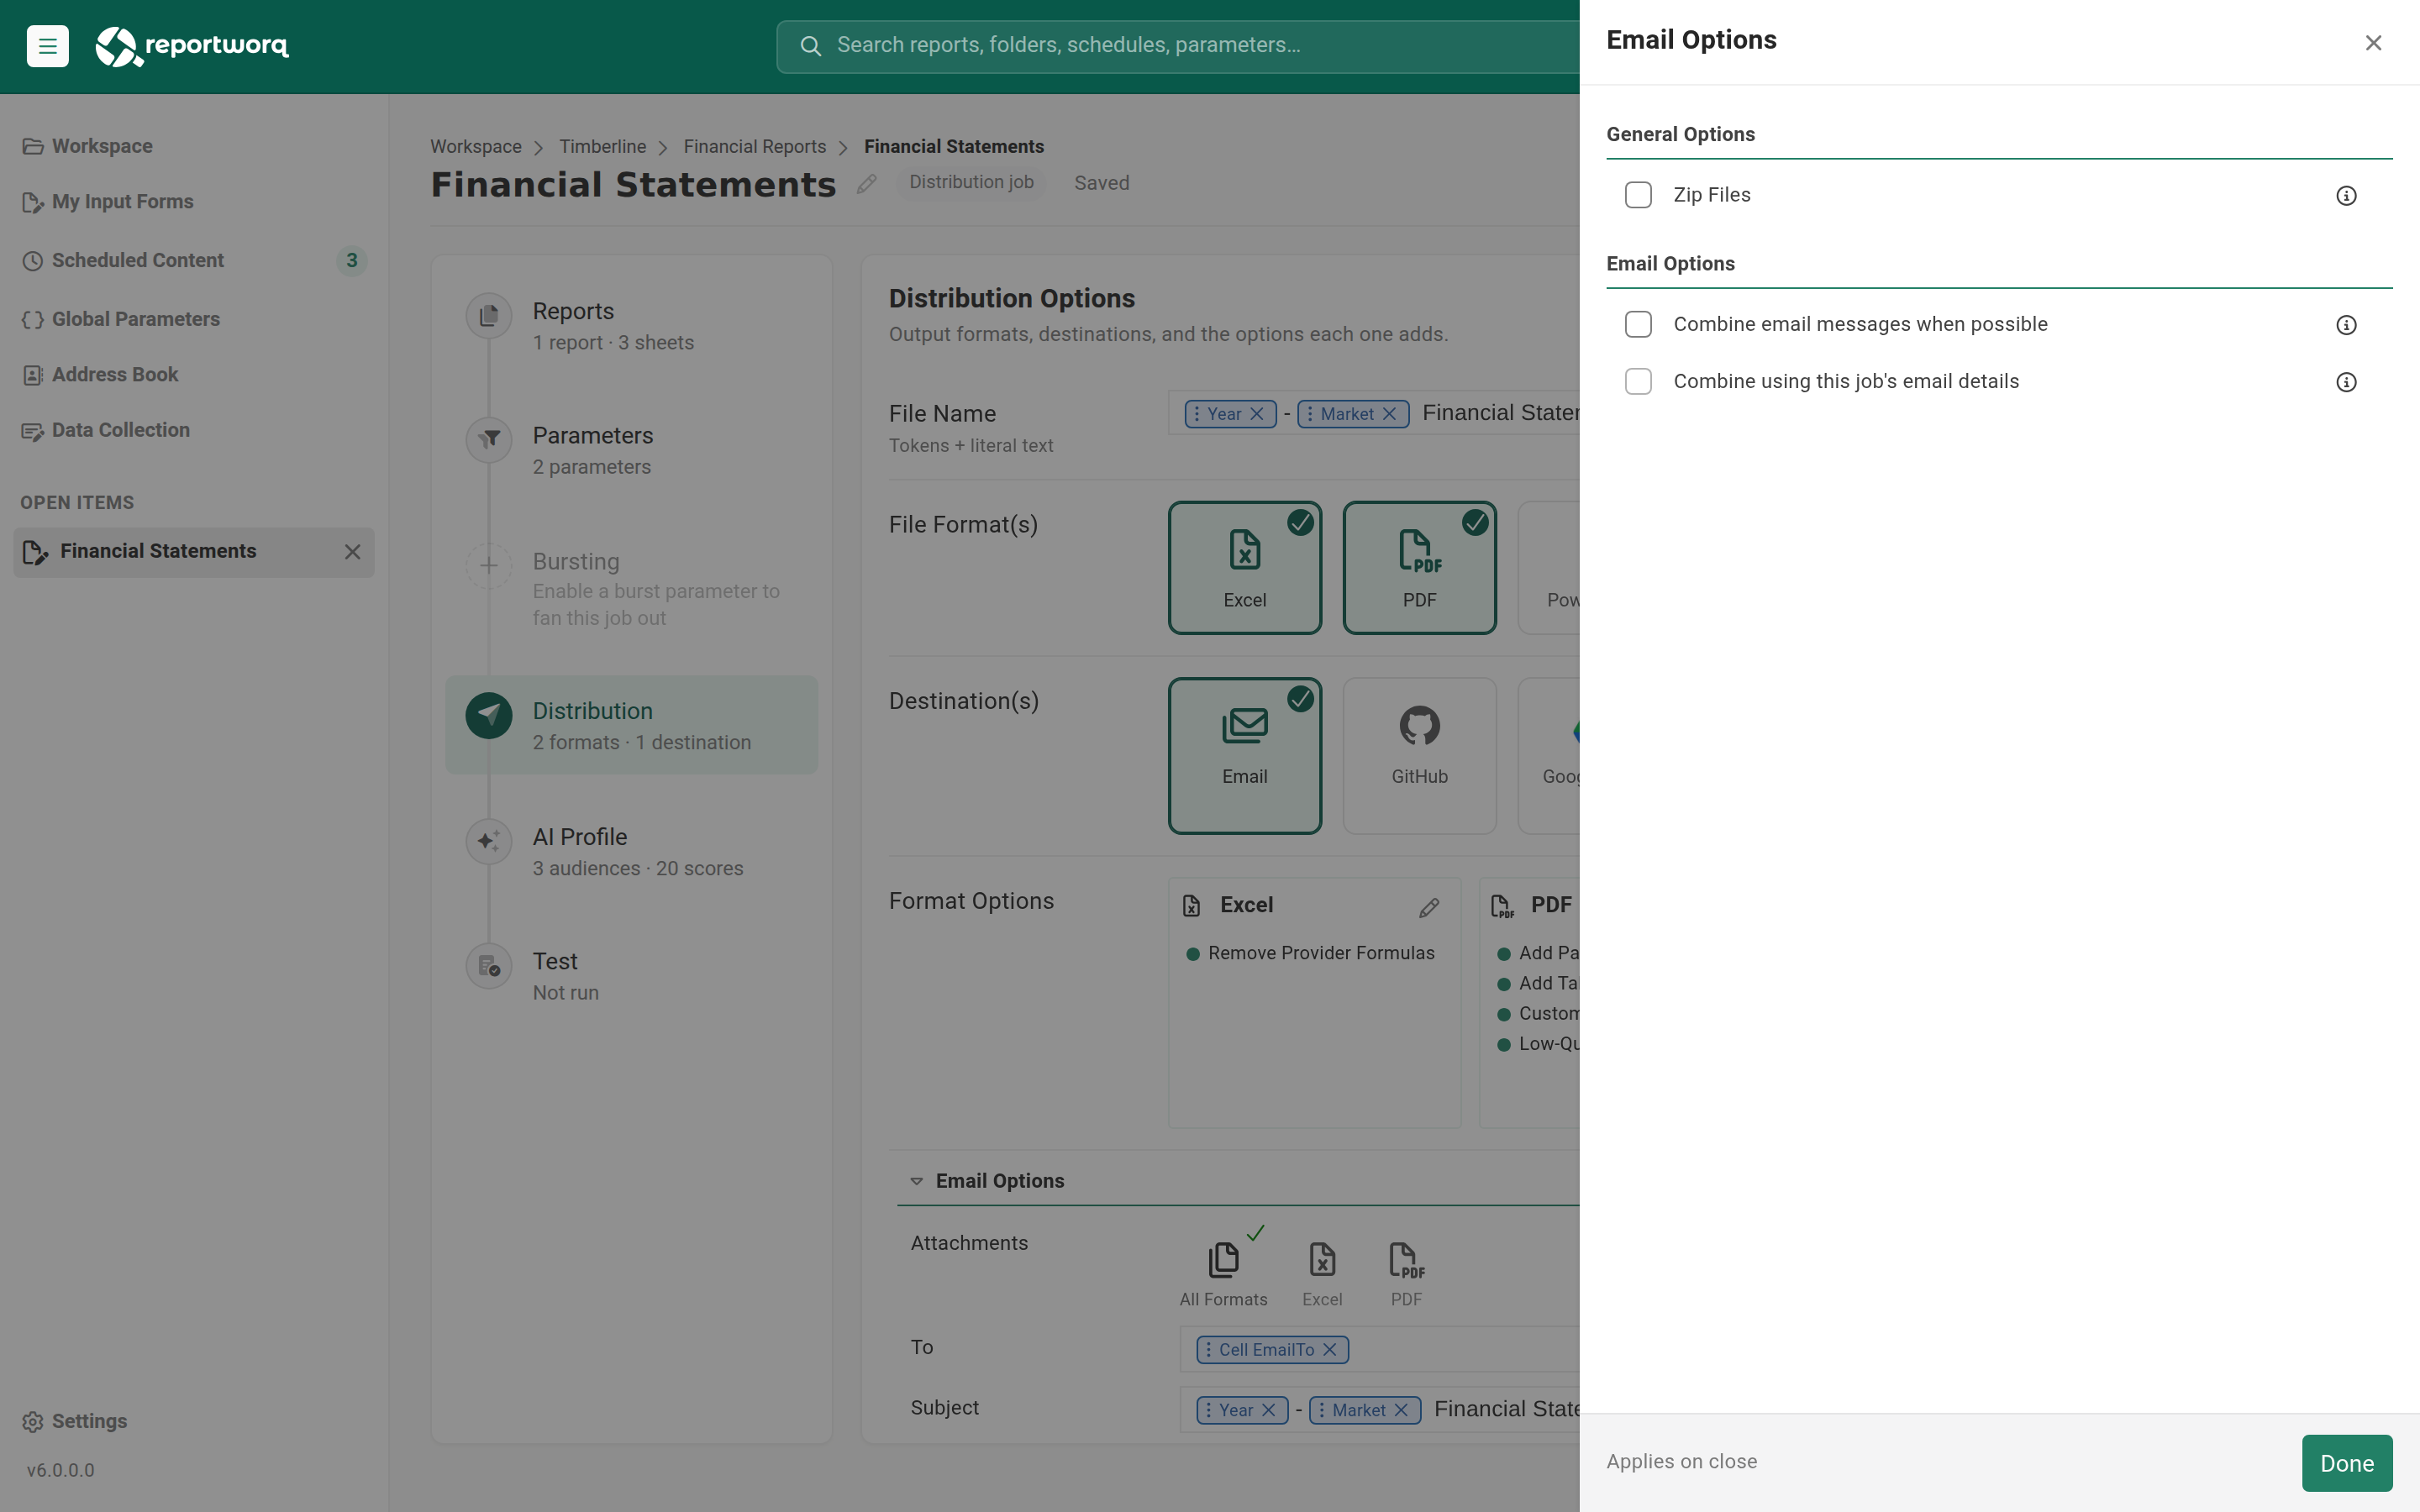
Task: Select the GitHub destination card
Action: 1420,756
